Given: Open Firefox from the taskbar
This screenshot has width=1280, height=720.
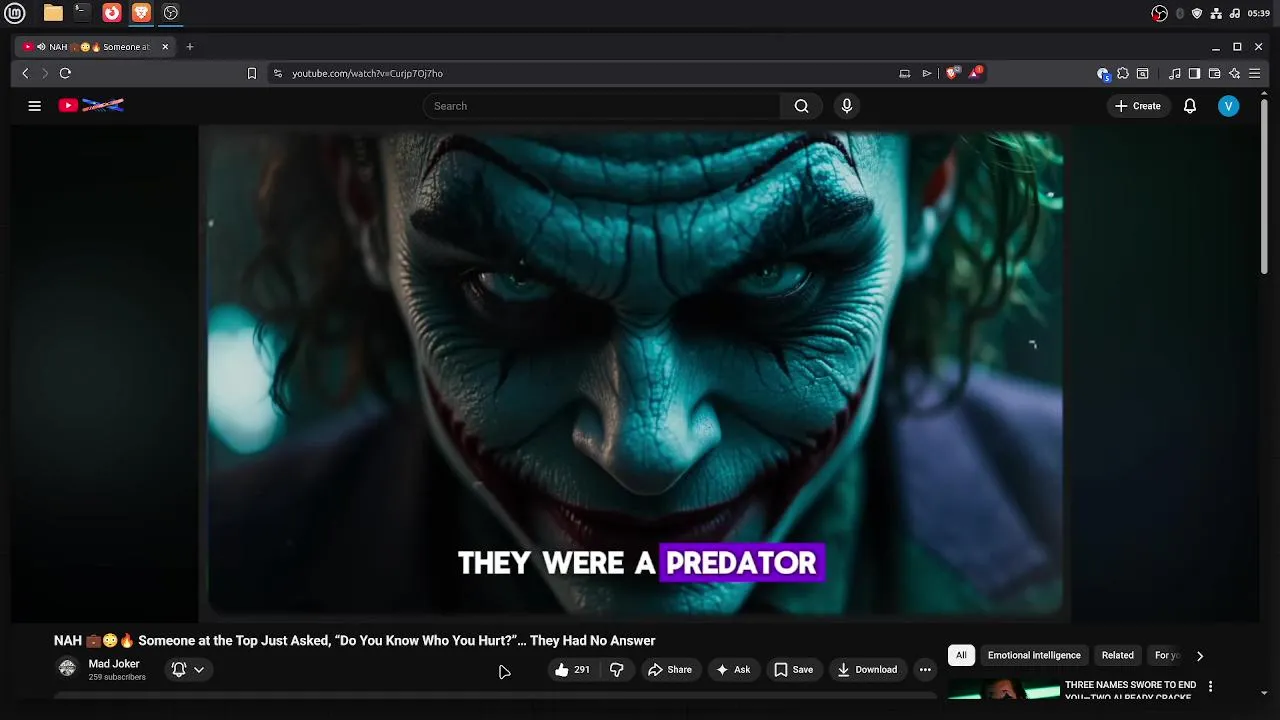Looking at the screenshot, I should (x=112, y=13).
